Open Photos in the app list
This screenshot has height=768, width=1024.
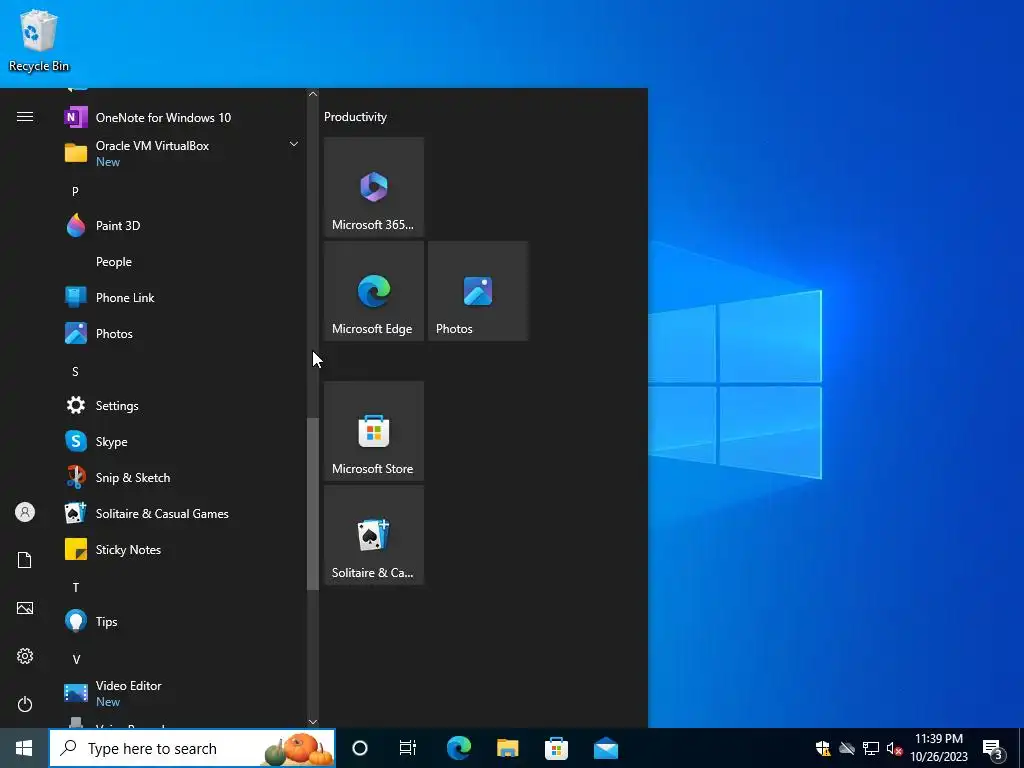[183, 333]
